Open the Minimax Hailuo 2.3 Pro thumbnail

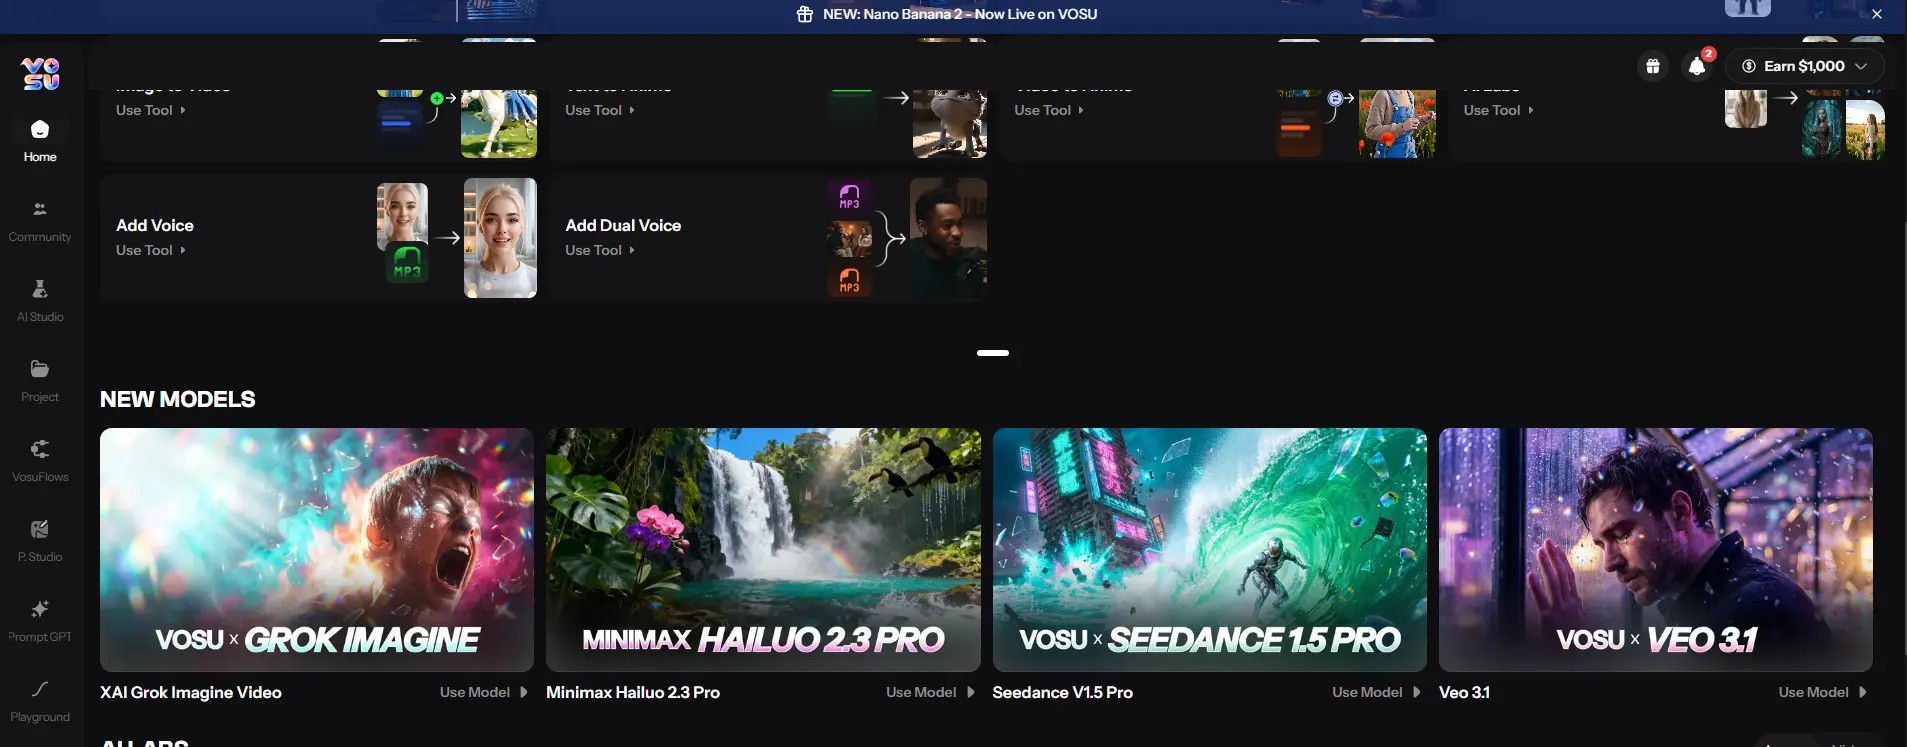tap(763, 550)
